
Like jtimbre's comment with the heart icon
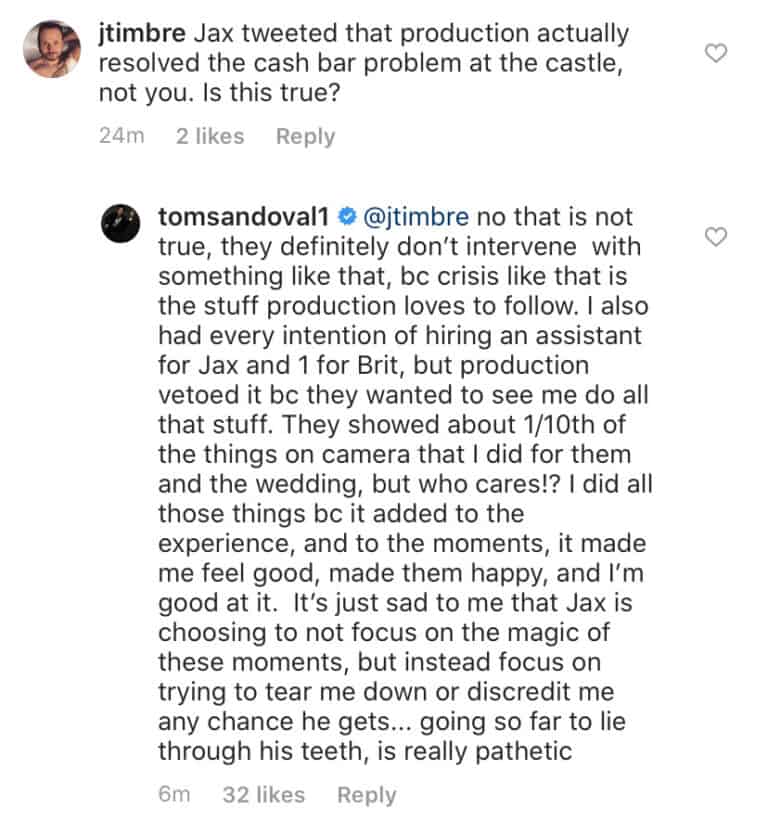pos(716,54)
